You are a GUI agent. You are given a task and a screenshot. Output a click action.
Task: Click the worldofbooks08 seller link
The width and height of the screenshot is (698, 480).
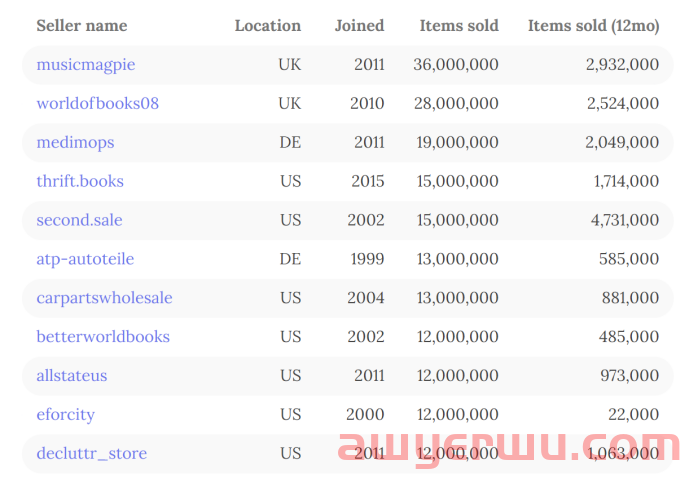coord(97,104)
